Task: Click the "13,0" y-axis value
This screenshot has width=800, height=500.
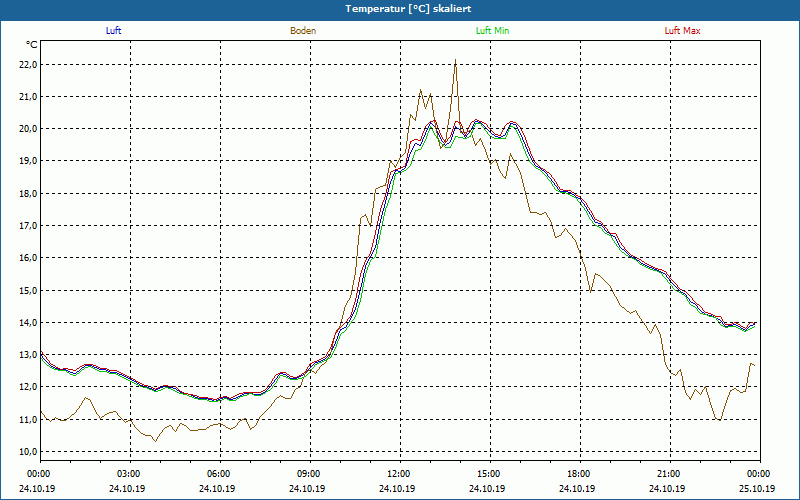Action: point(29,355)
